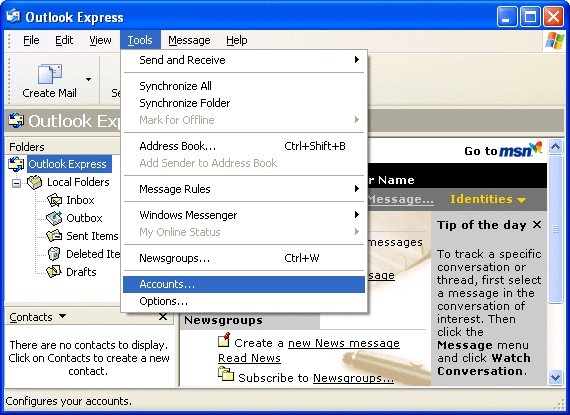Click the Subscribe to Newsgroups folder icon
This screenshot has height=415, width=570.
click(226, 374)
